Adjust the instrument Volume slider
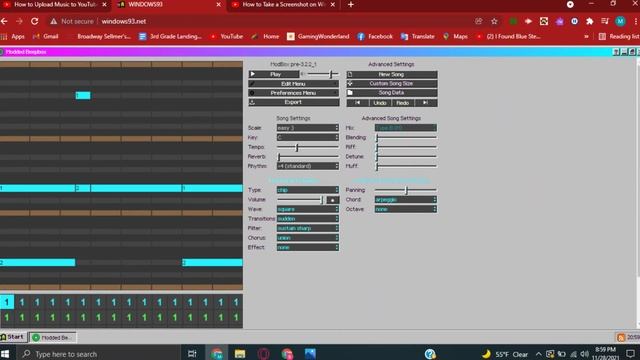Viewport: 640px width, 360px height. (x=301, y=200)
